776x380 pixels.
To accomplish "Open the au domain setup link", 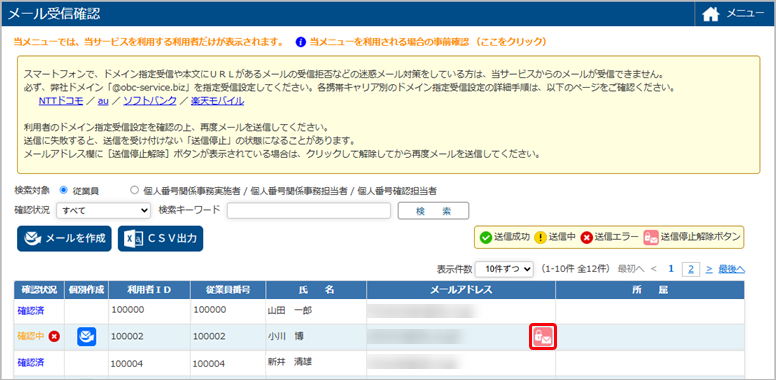I will pyautogui.click(x=103, y=101).
